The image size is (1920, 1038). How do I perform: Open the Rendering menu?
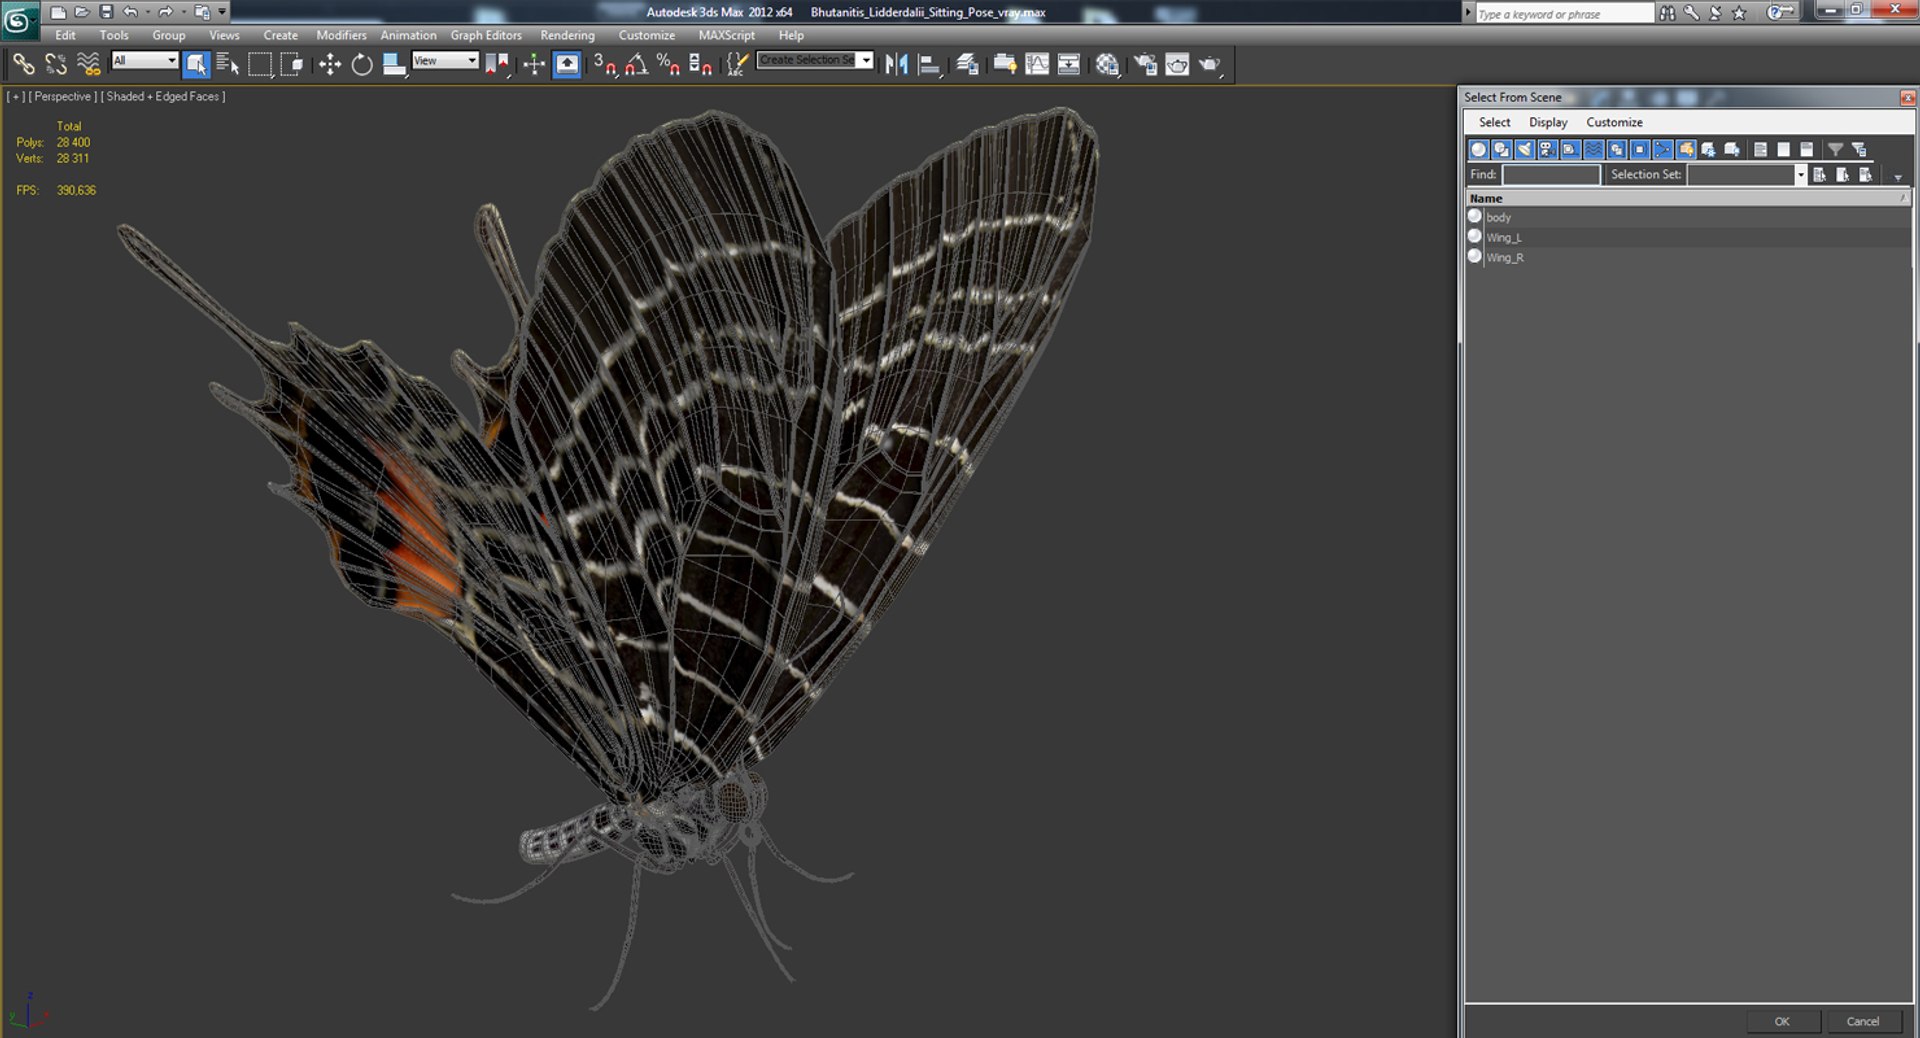point(567,35)
